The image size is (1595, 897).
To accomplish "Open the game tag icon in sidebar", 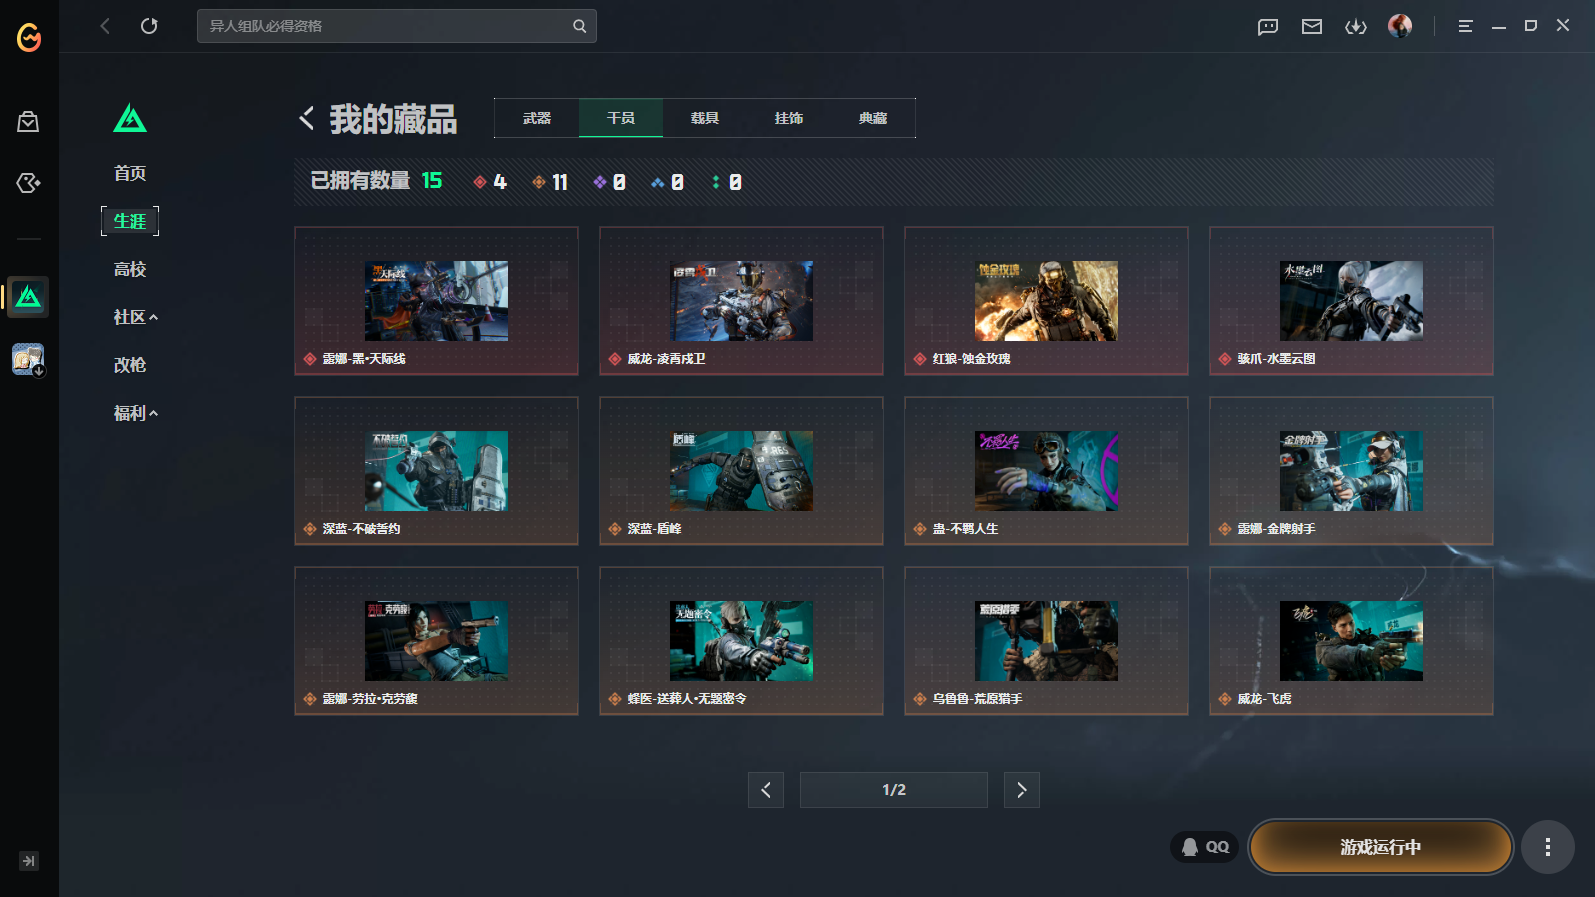I will [x=28, y=183].
